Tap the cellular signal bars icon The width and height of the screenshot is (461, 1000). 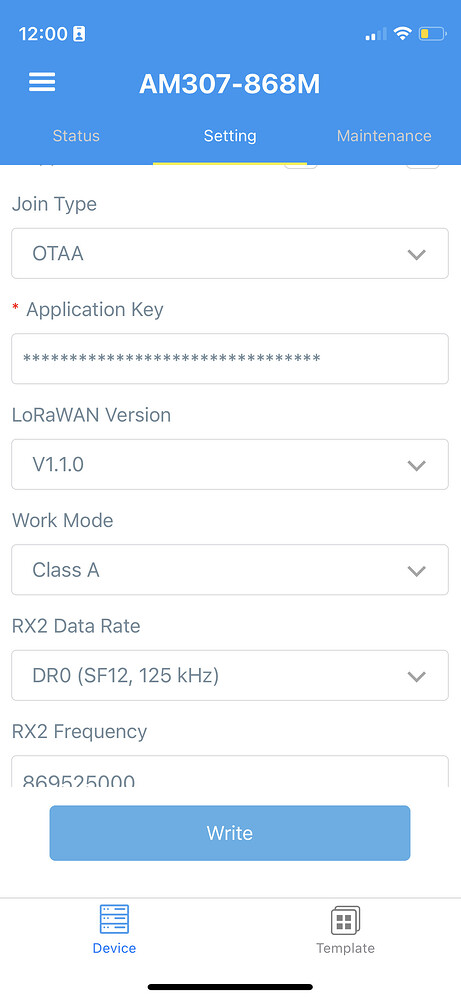(376, 34)
